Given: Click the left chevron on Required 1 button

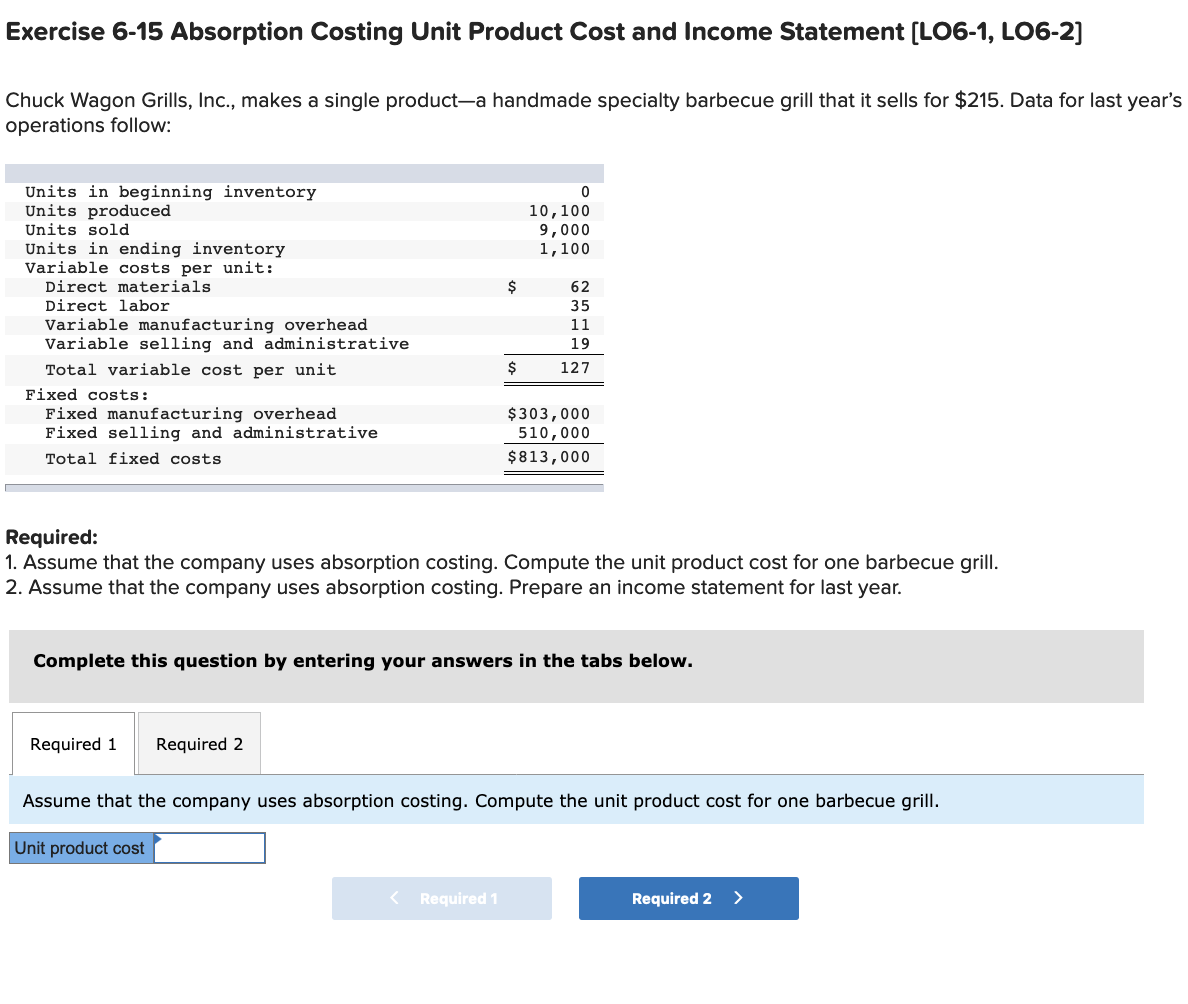Looking at the screenshot, I should pos(393,898).
